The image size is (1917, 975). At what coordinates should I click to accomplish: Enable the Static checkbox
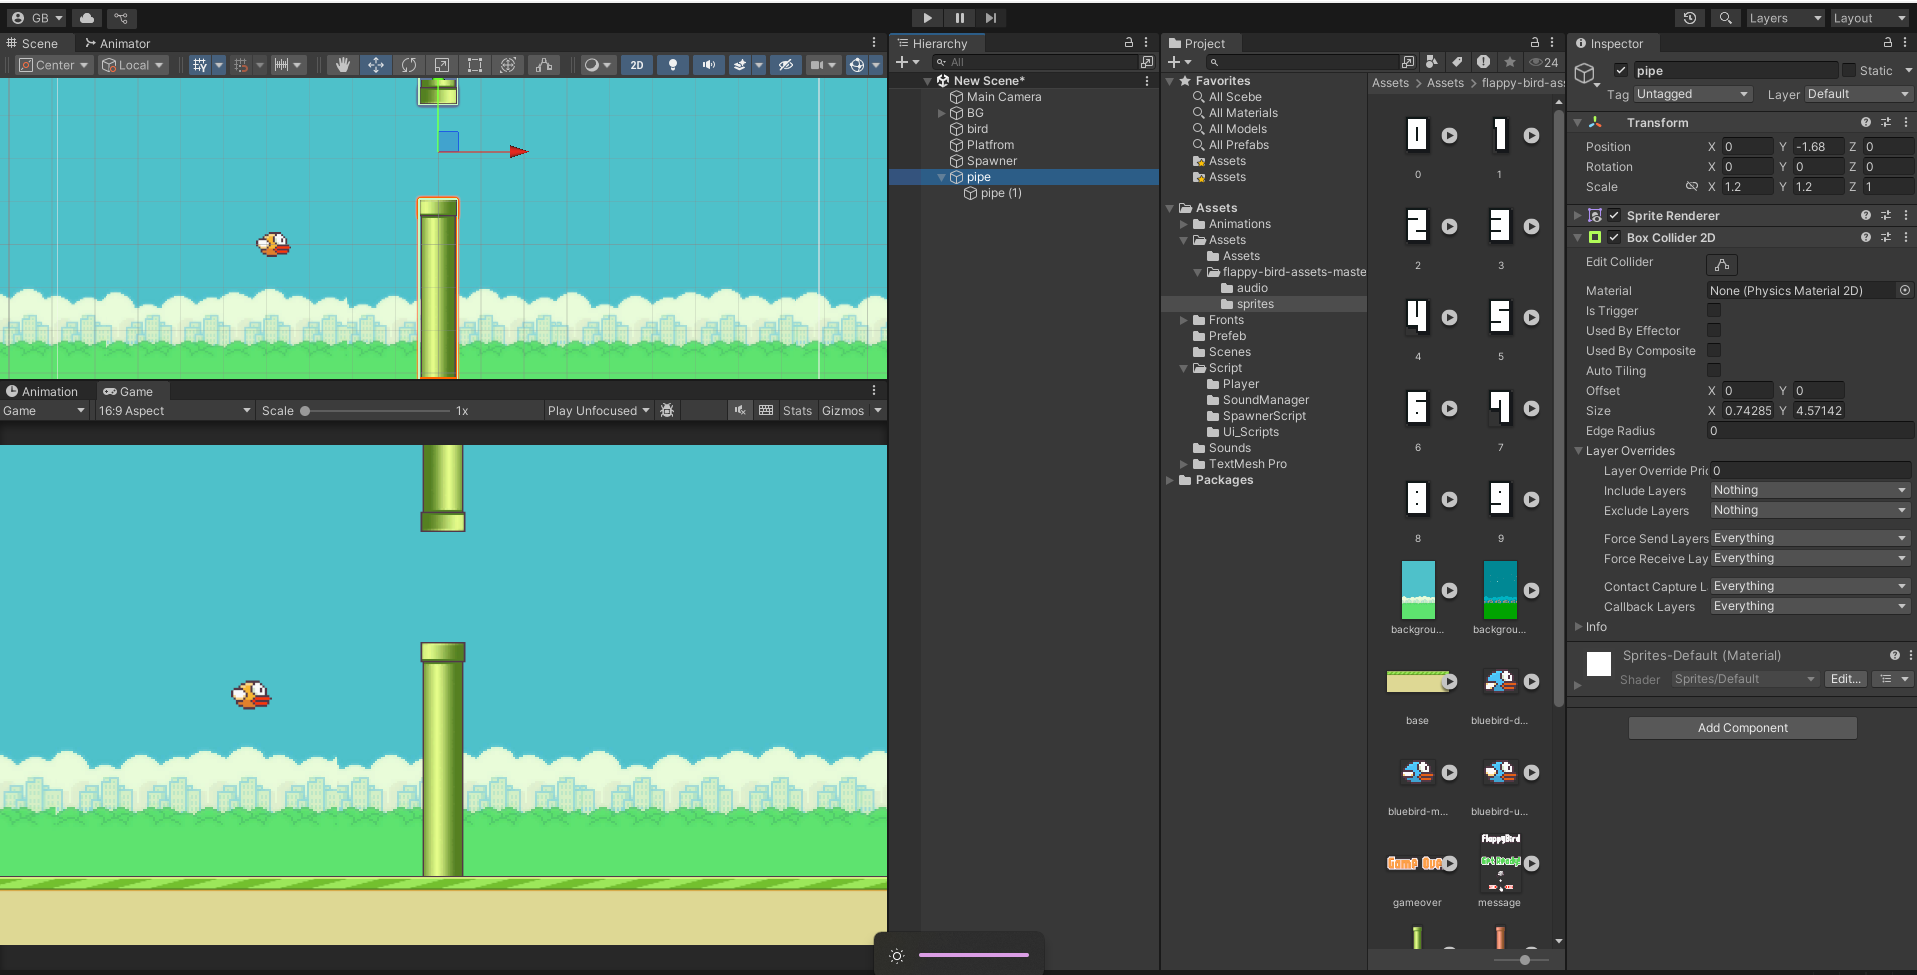(x=1849, y=70)
